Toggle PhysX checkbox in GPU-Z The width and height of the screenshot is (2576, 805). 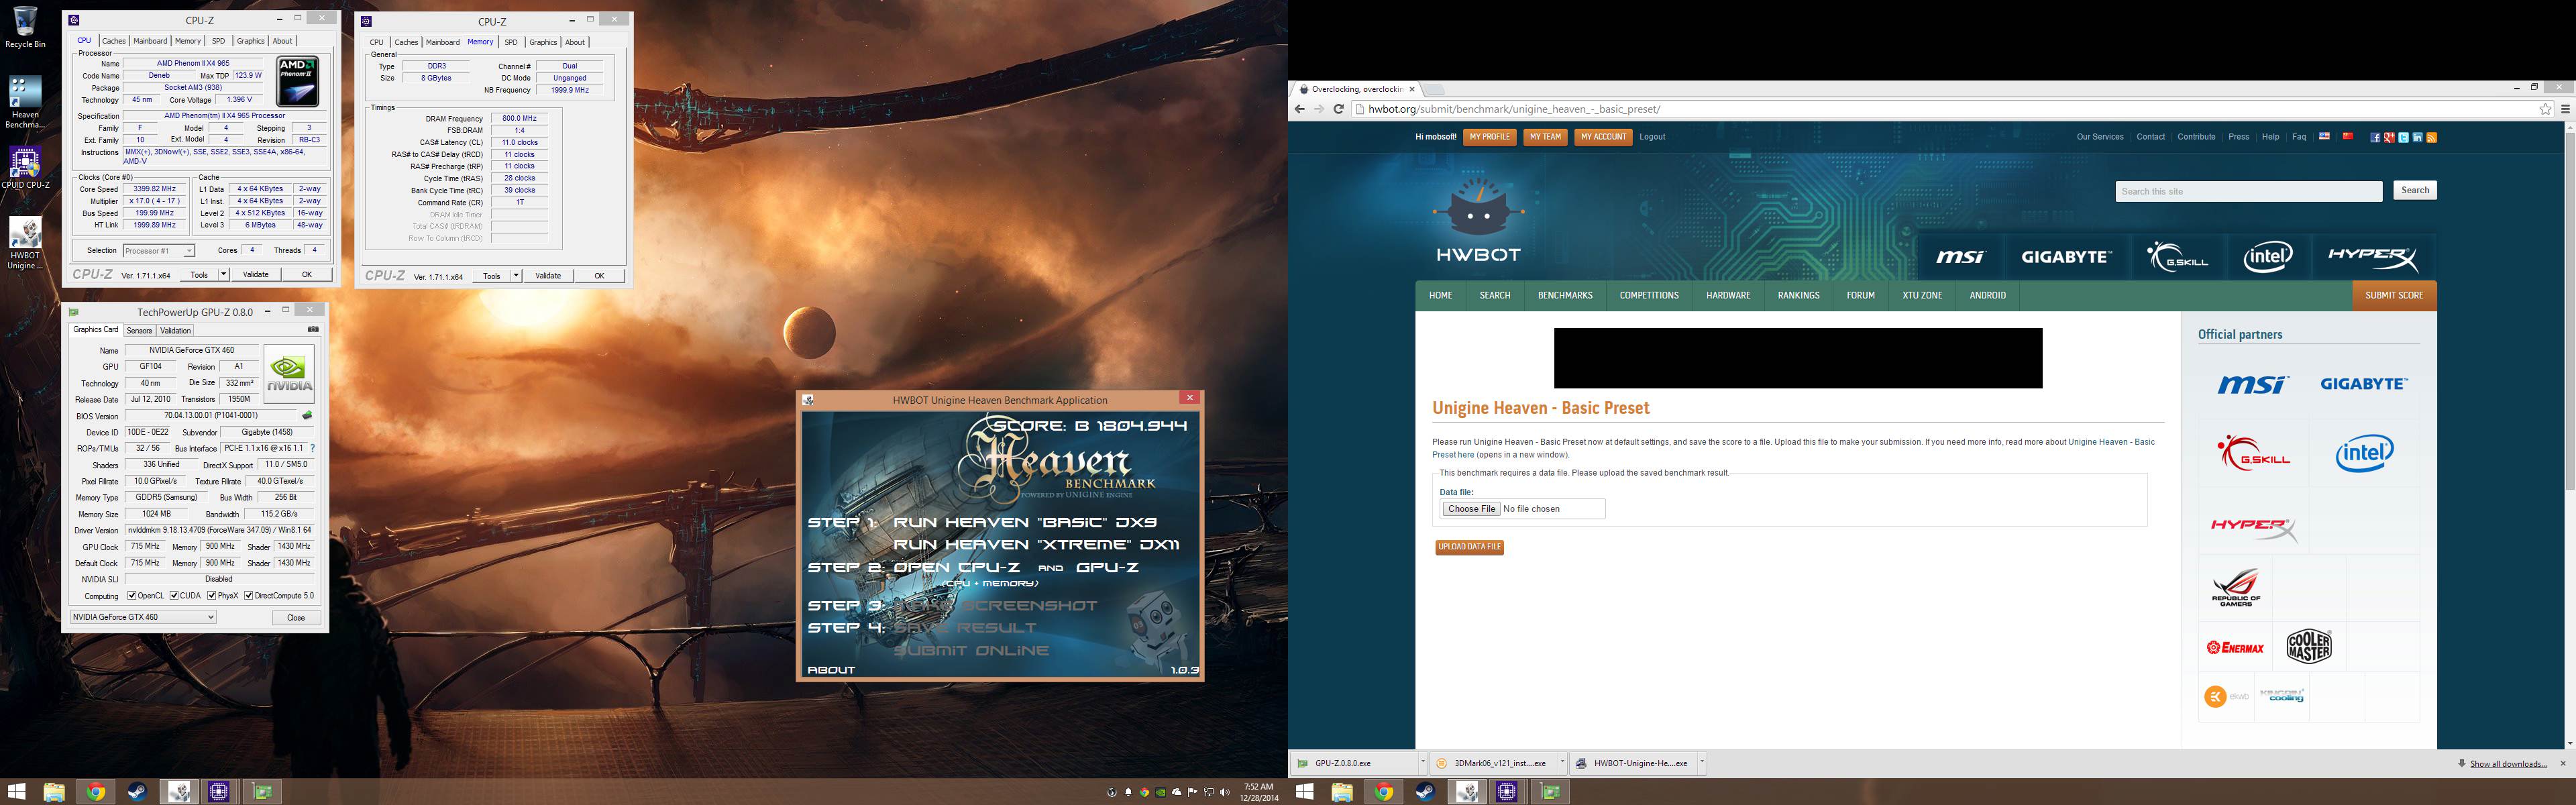click(211, 595)
